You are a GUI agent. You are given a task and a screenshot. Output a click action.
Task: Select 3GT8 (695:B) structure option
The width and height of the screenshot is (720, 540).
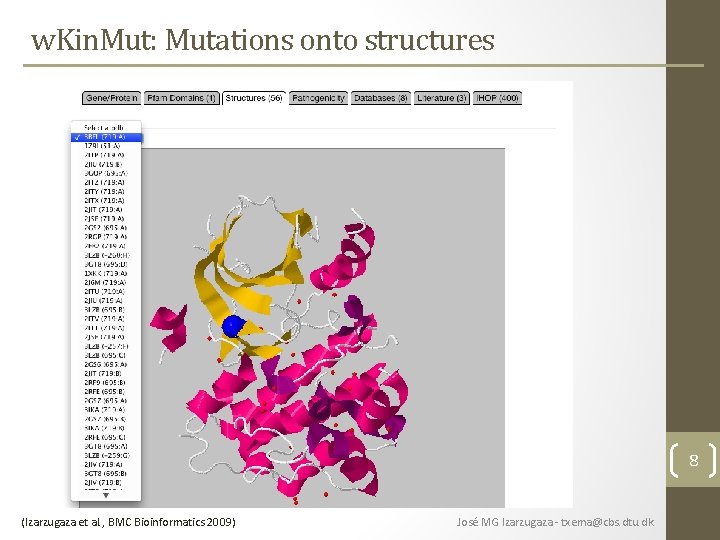point(106,473)
